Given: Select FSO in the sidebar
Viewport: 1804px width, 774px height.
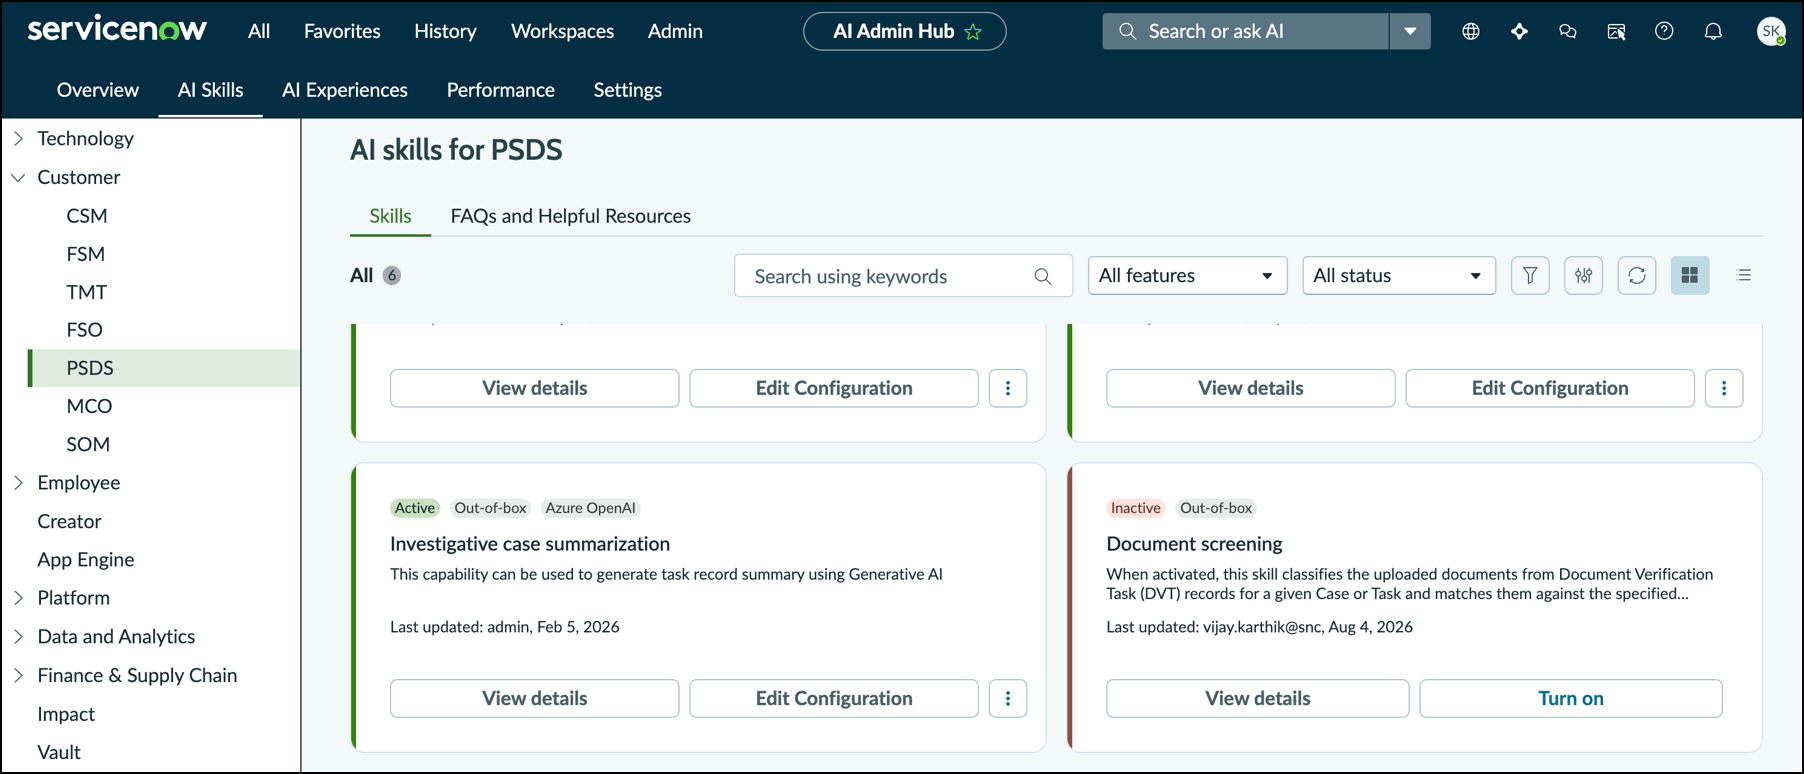Looking at the screenshot, I should click(85, 330).
